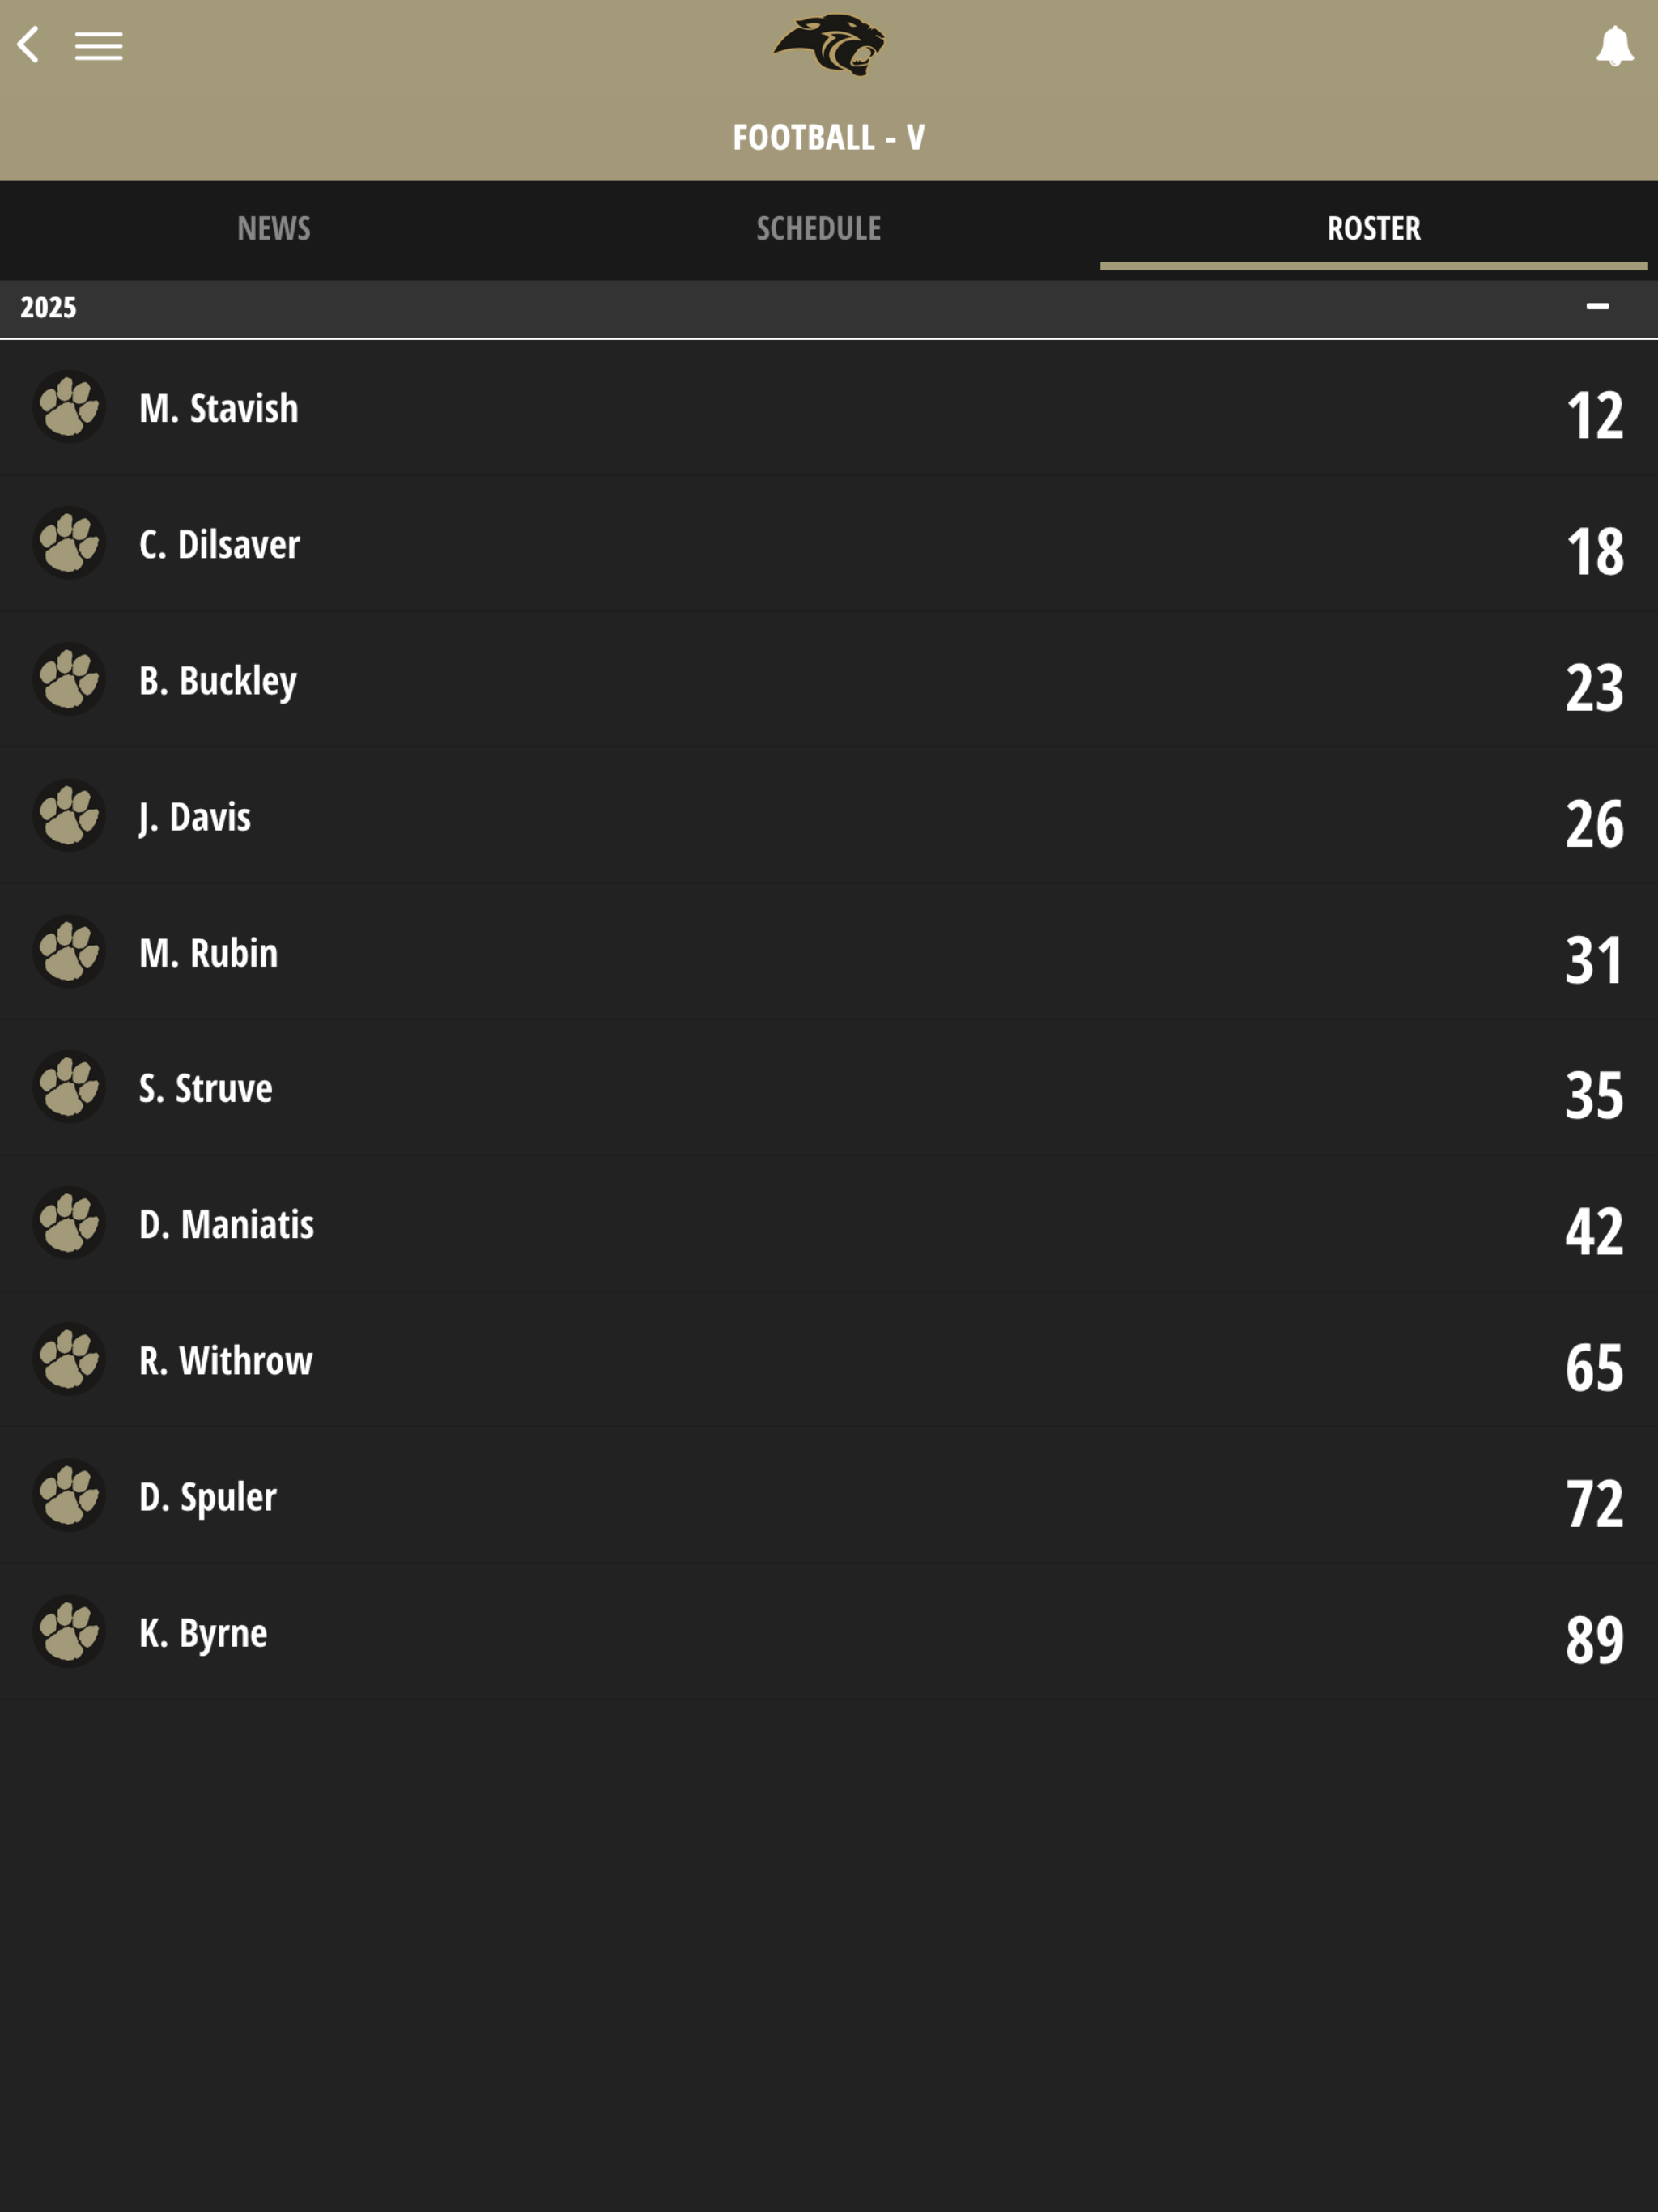1658x2212 pixels.
Task: Tap paw icon next to M. Stavish
Action: point(69,407)
